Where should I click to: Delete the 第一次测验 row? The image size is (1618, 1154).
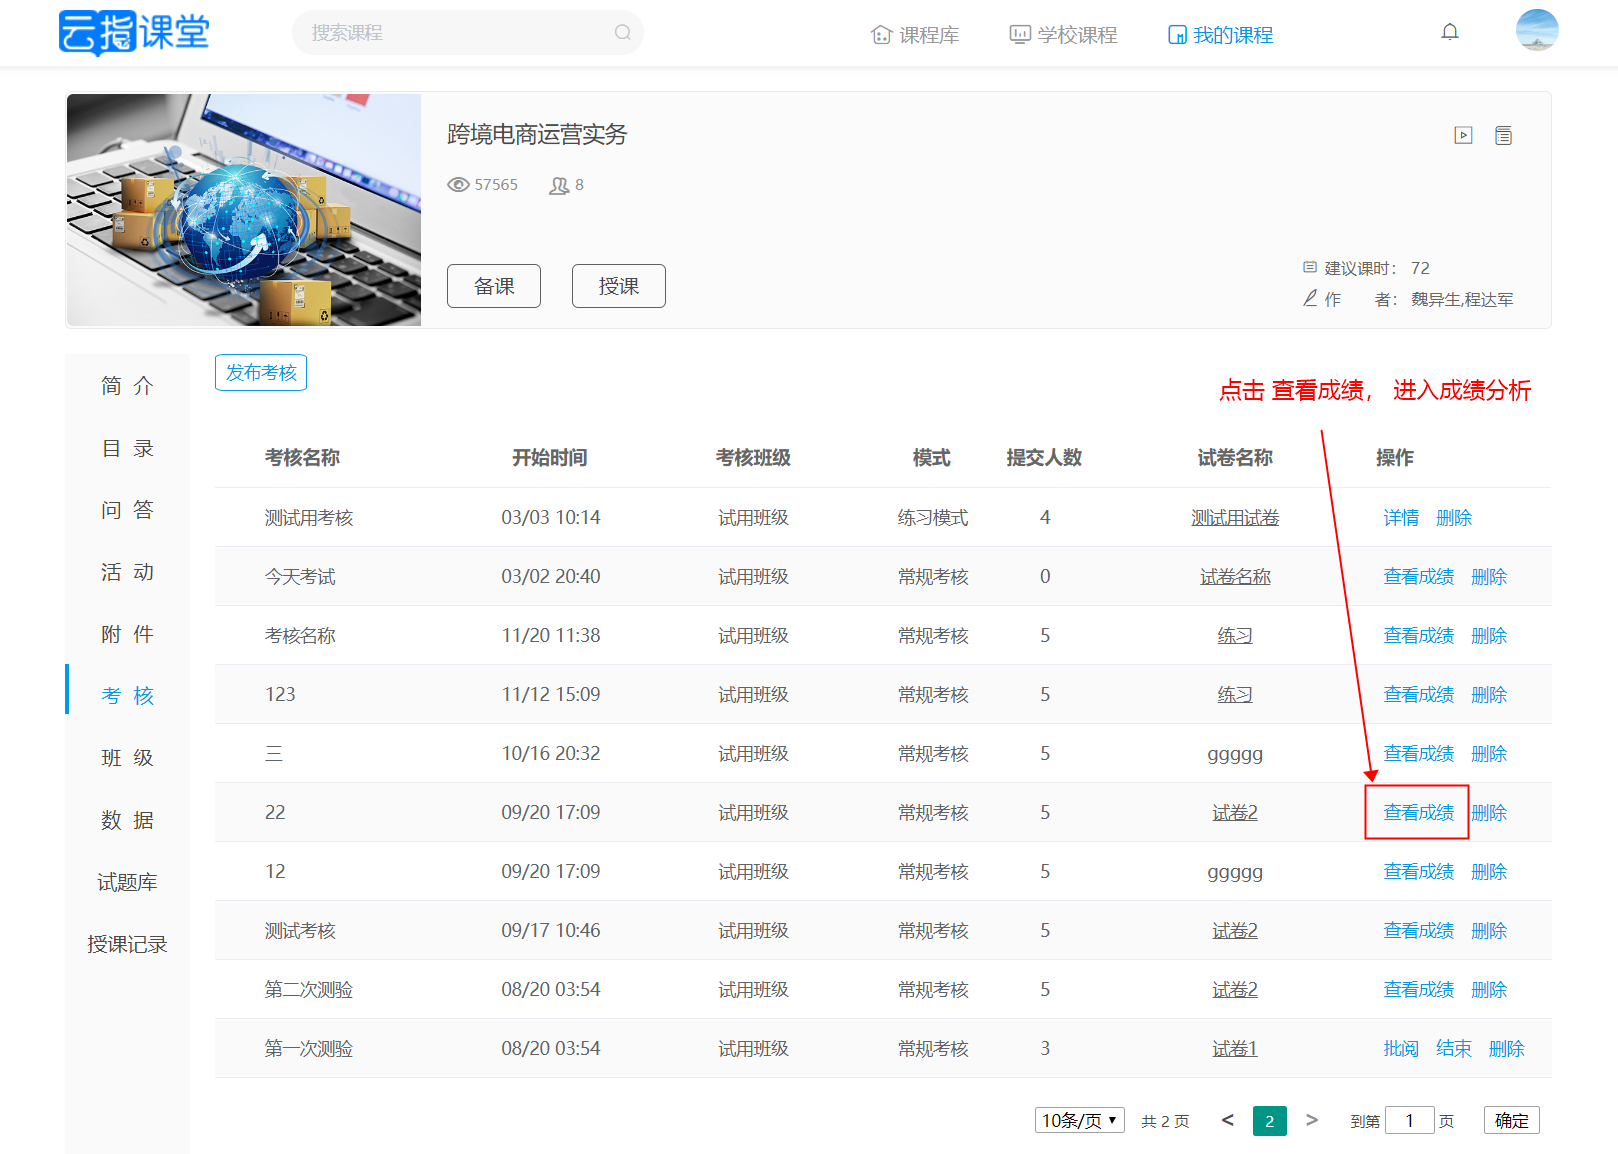[1507, 1049]
